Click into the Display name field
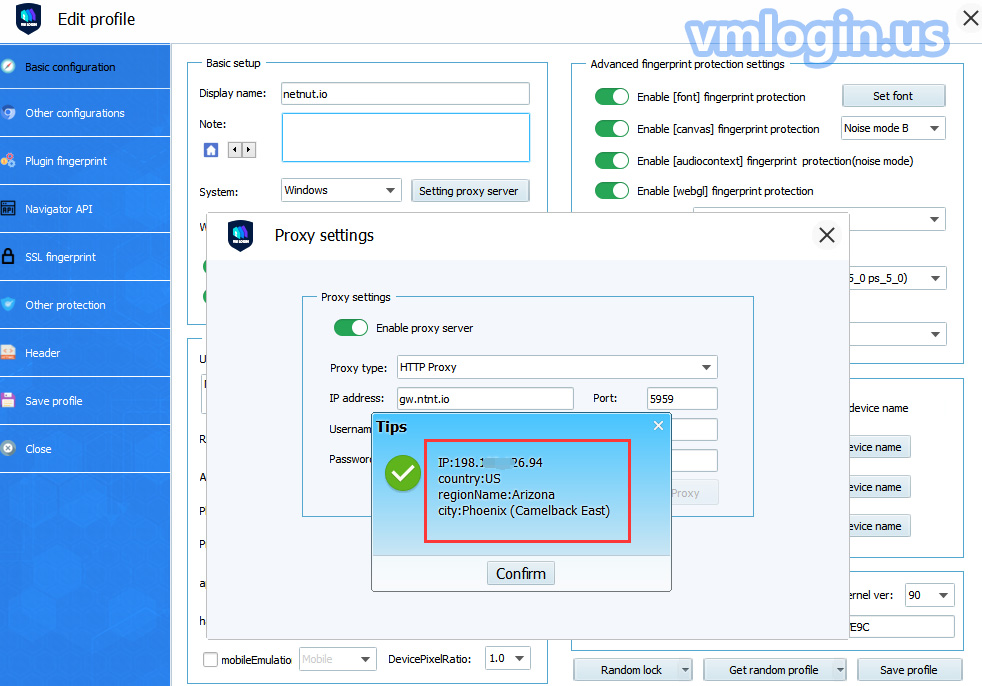Viewport: 982px width, 686px height. coord(405,94)
